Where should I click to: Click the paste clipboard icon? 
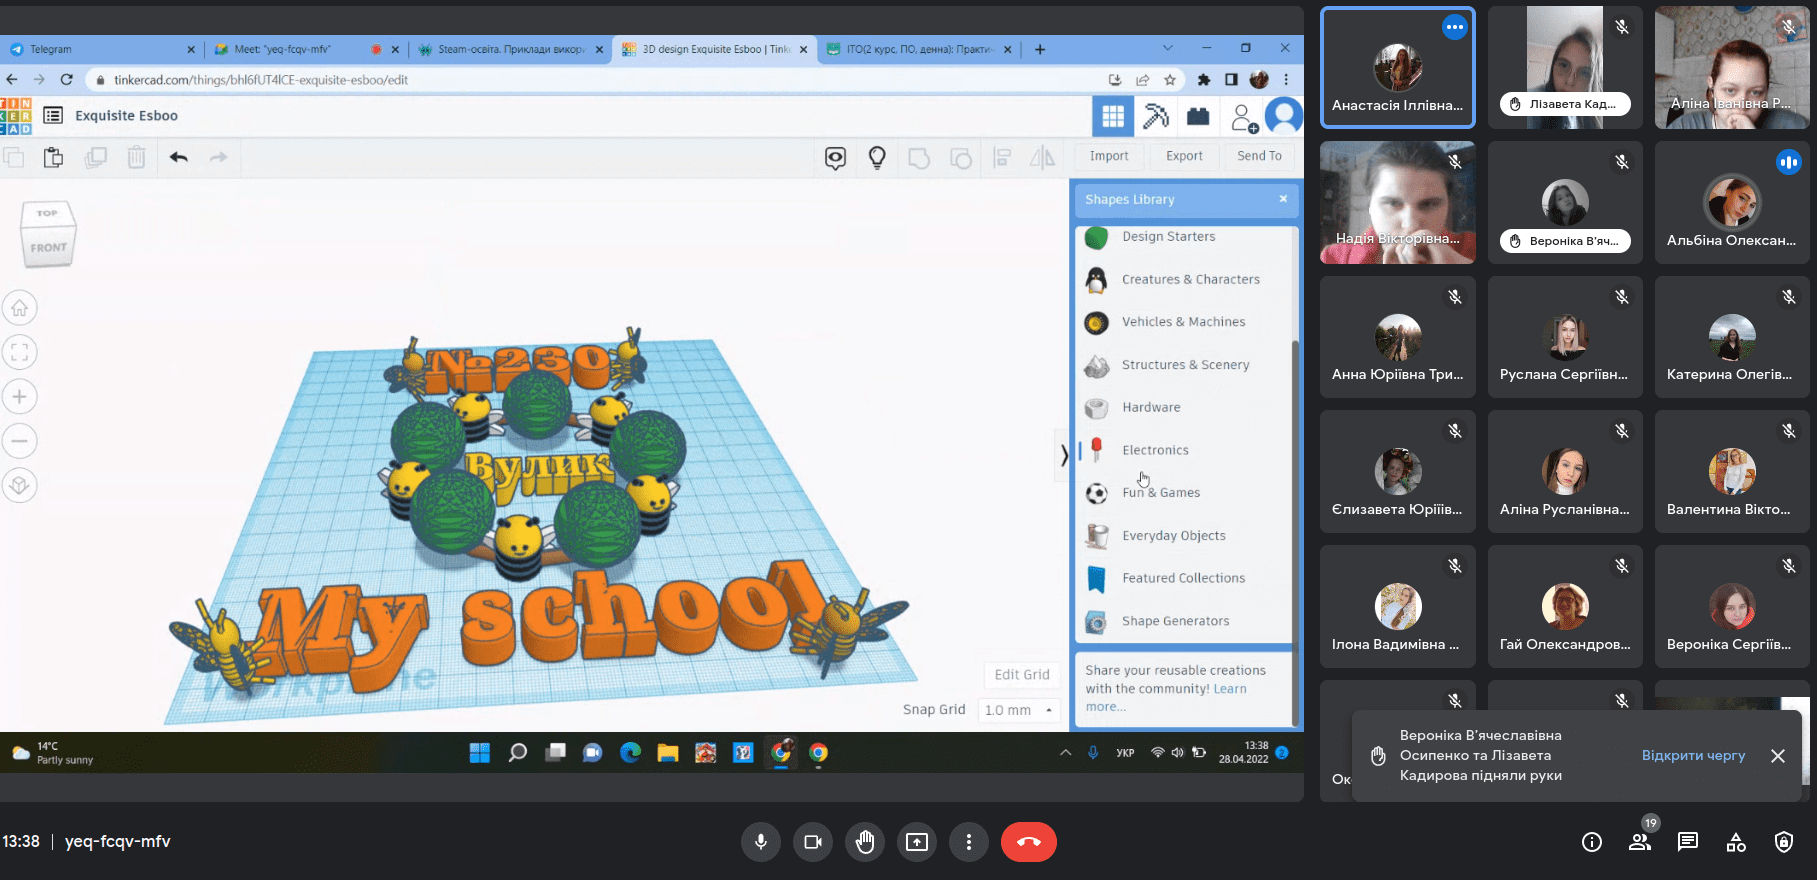[x=54, y=157]
